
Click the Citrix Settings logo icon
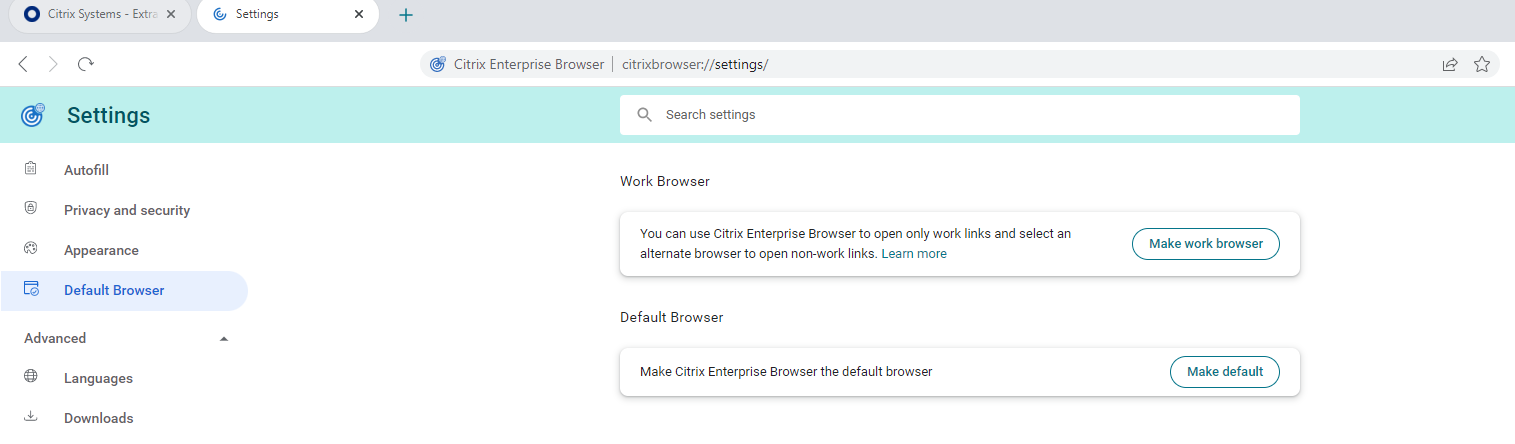click(x=33, y=115)
